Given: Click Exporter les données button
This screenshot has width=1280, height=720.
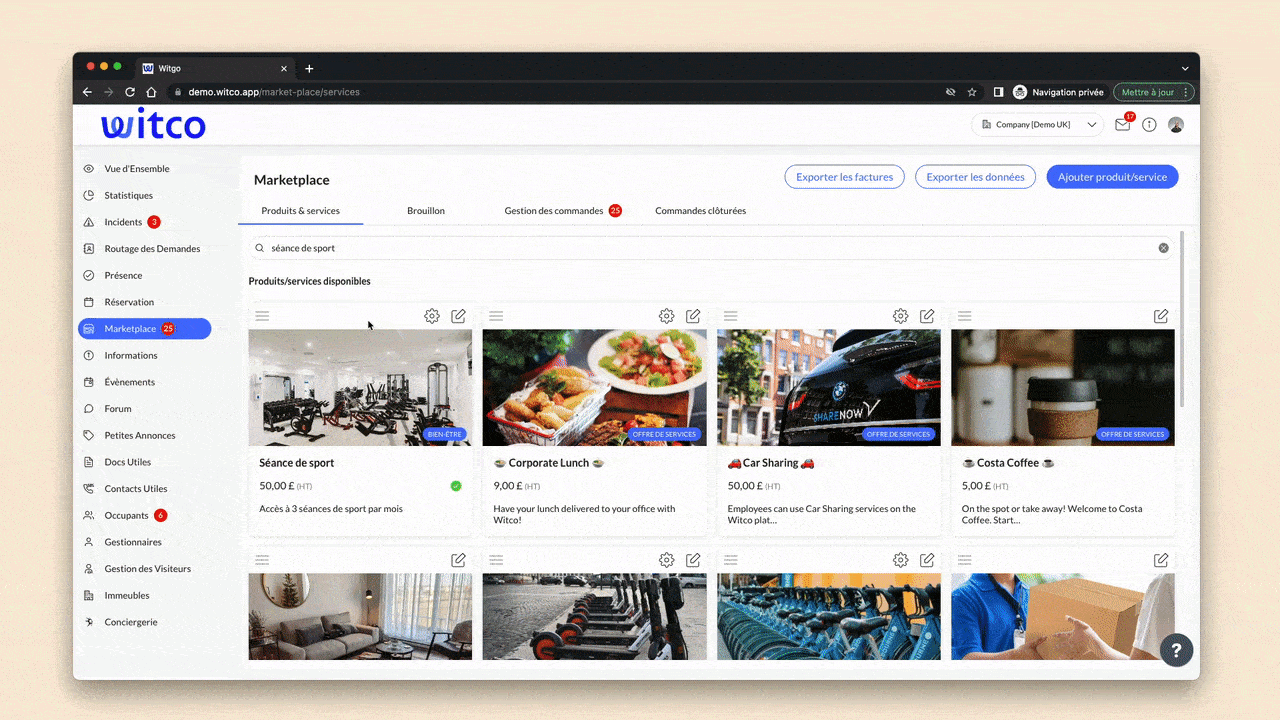Looking at the screenshot, I should 975,177.
